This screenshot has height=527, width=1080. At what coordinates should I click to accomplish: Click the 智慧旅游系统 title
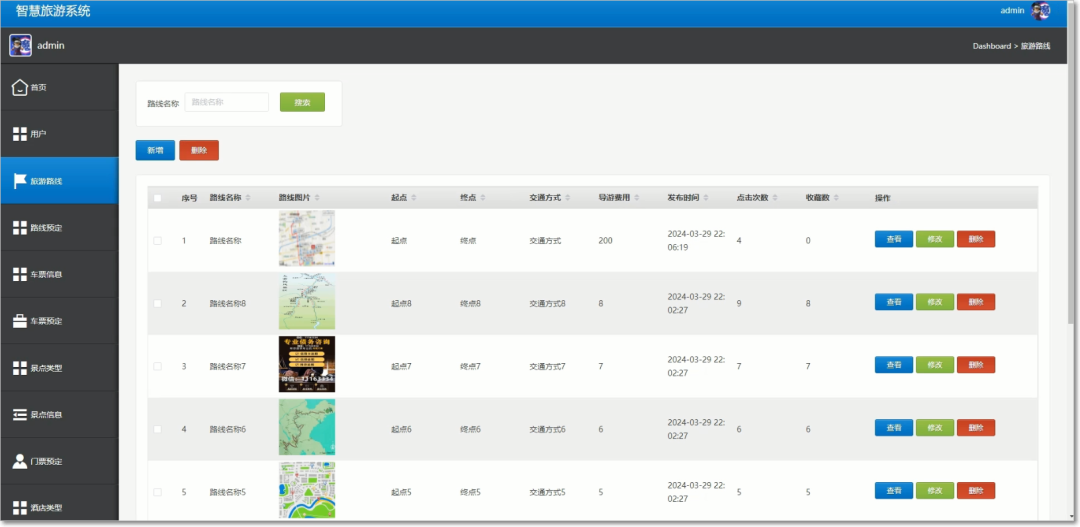(x=53, y=12)
